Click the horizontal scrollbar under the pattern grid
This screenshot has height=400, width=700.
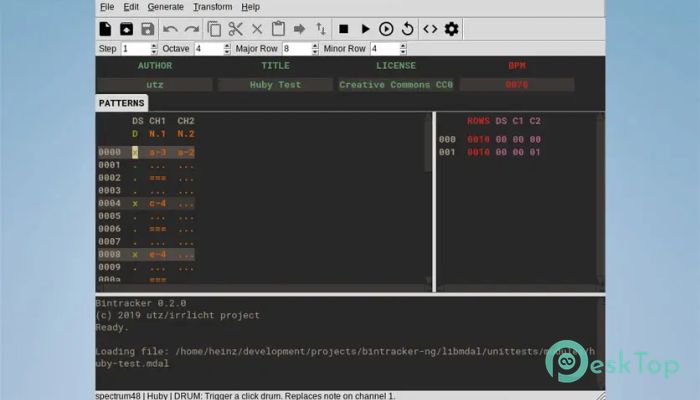263,289
